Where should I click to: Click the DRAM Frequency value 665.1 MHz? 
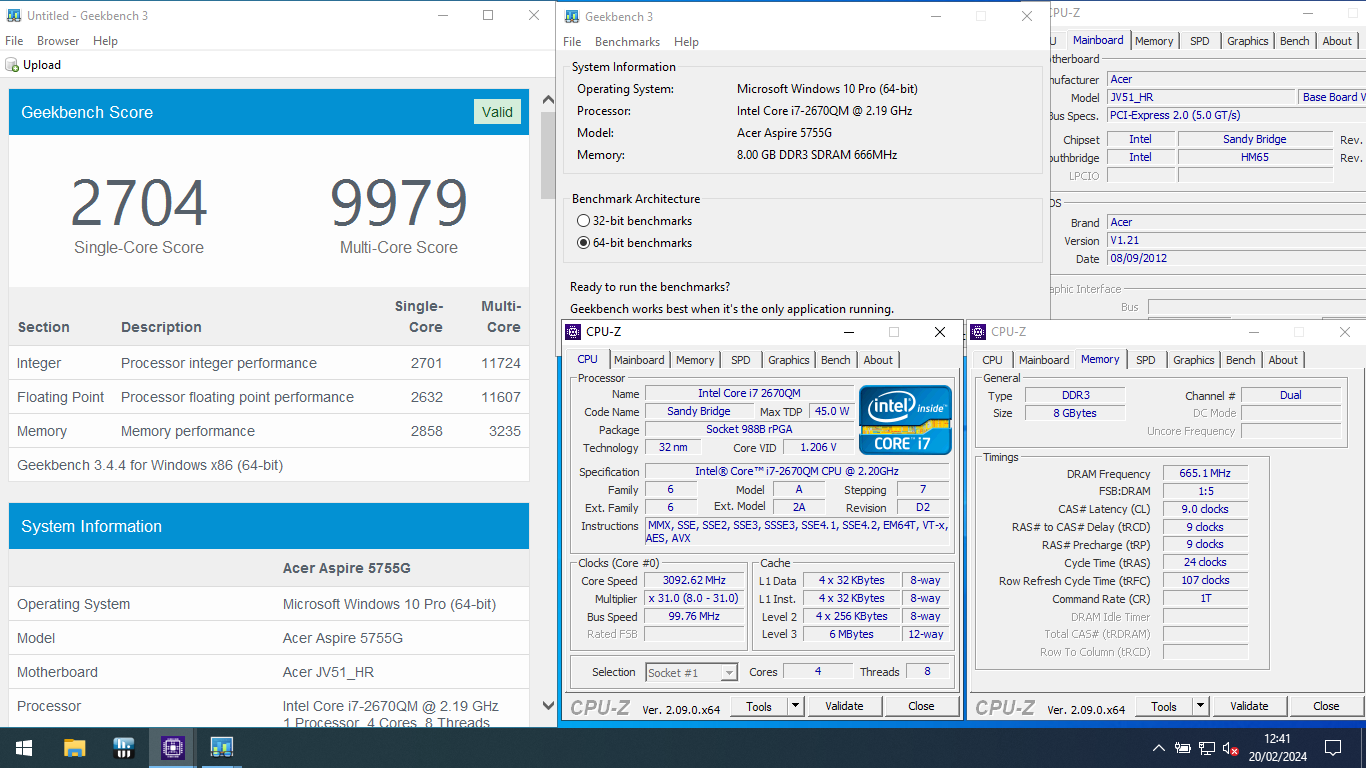tap(1205, 474)
